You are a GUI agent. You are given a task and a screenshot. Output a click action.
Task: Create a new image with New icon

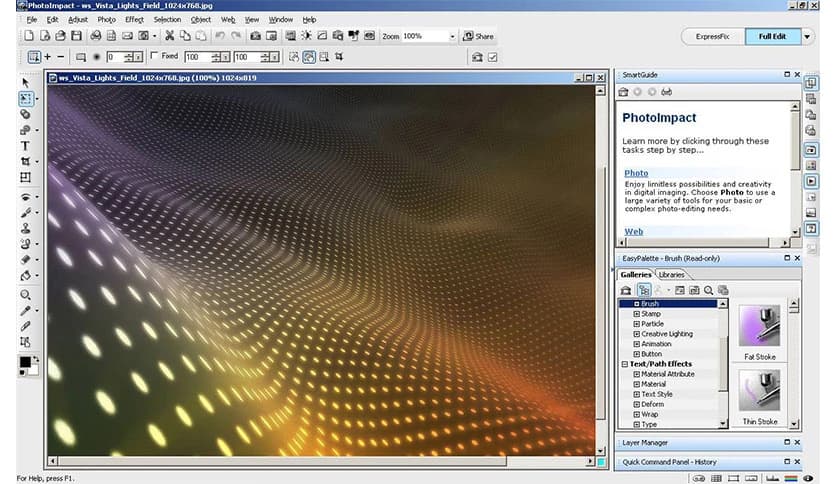click(29, 36)
